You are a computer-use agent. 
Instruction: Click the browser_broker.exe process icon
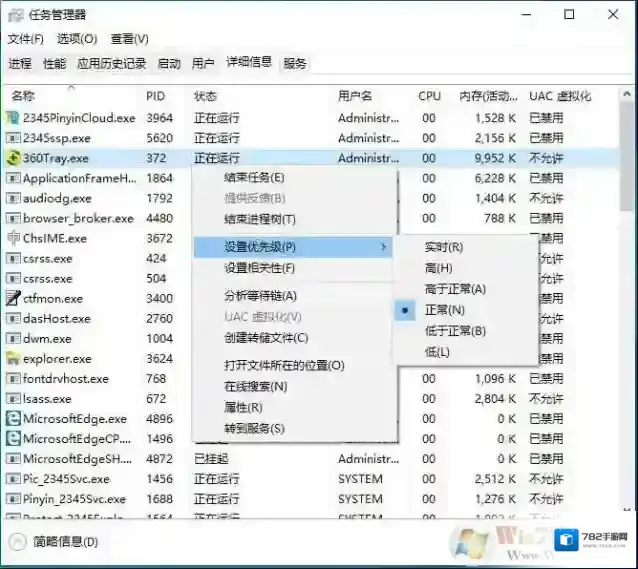coord(13,218)
